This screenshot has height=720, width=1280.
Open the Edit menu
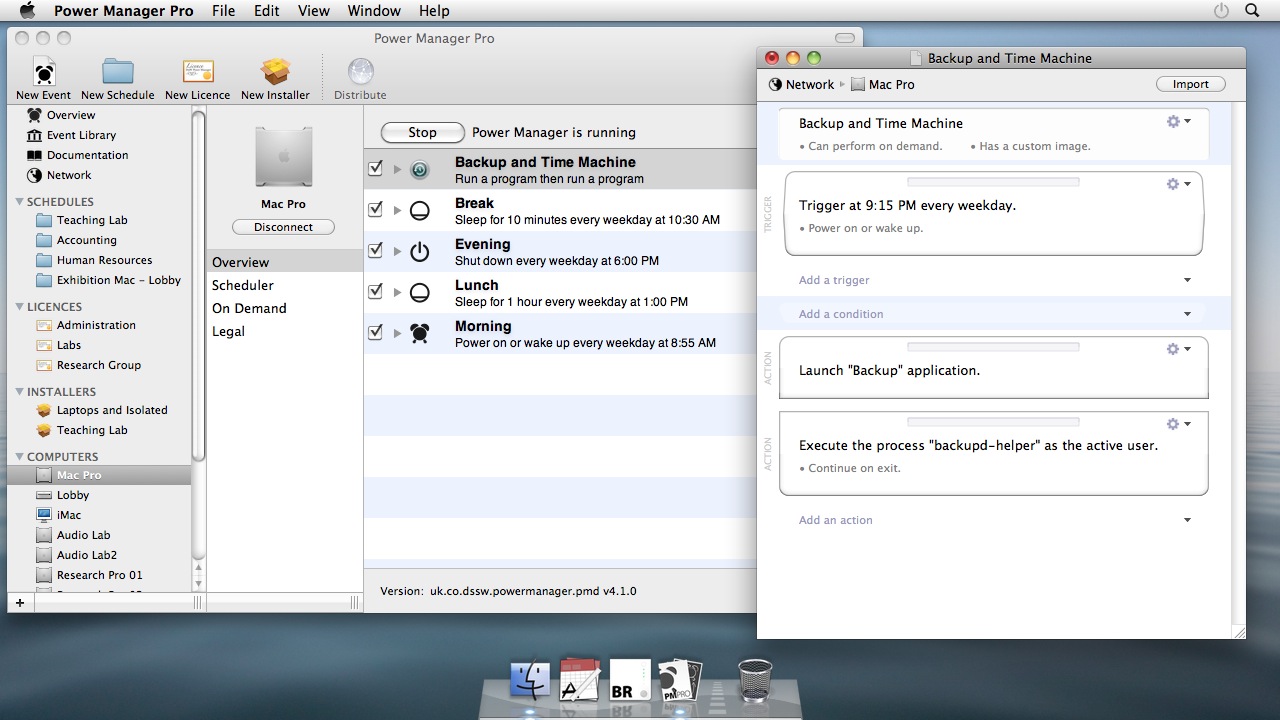click(x=266, y=11)
